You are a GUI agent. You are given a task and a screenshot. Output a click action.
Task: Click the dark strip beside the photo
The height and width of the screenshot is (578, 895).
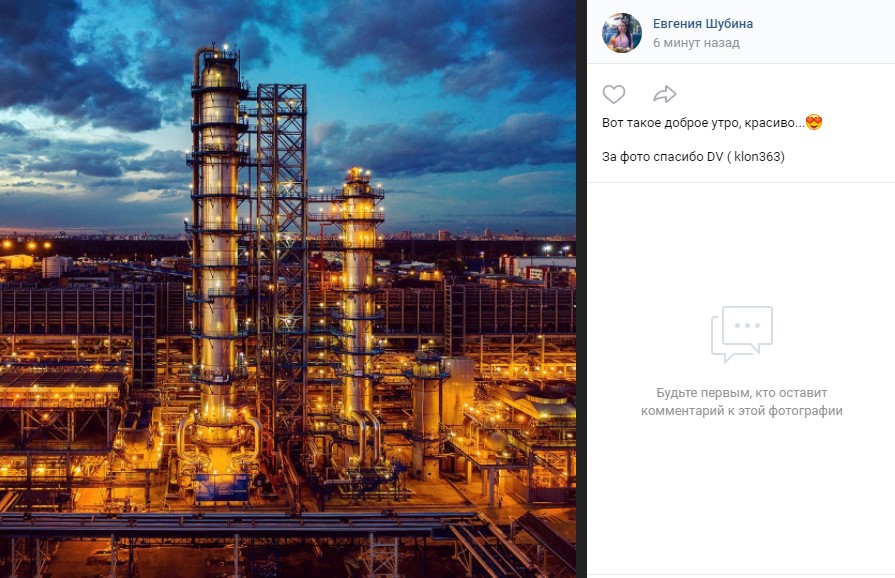tap(581, 300)
